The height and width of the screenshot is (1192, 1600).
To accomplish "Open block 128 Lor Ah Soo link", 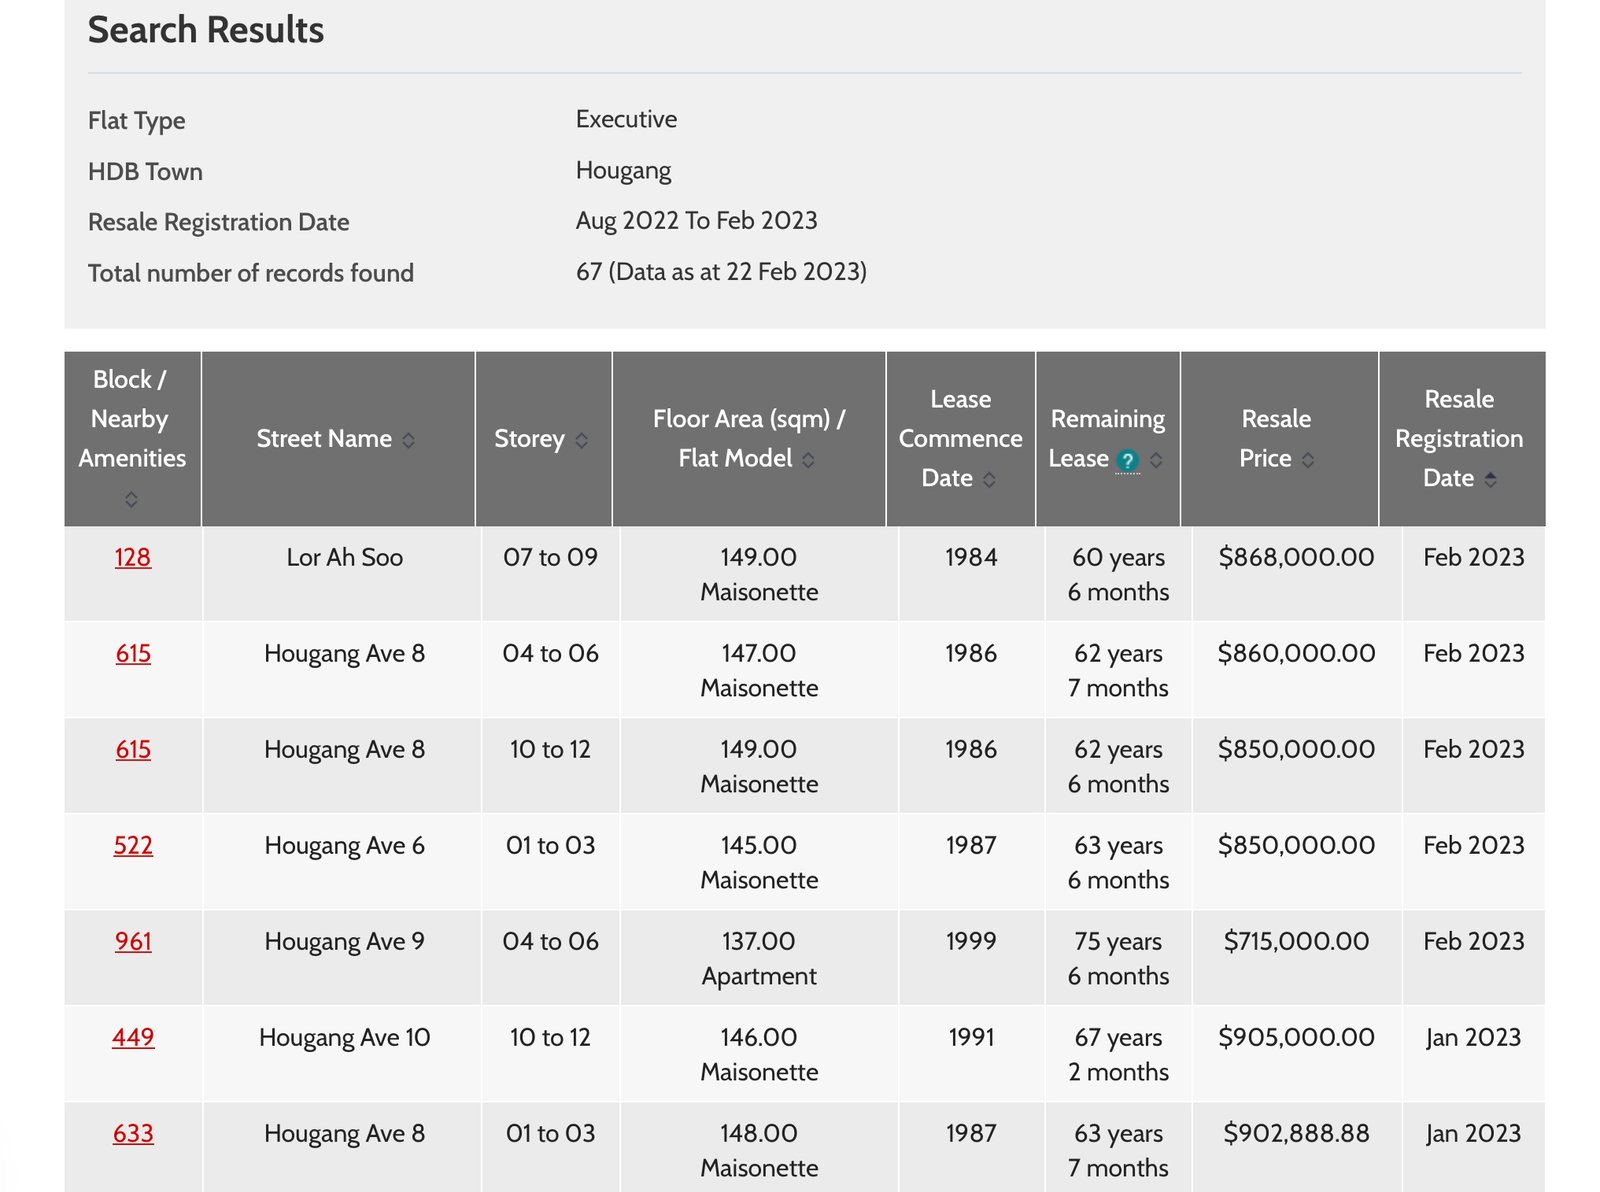I will 133,557.
